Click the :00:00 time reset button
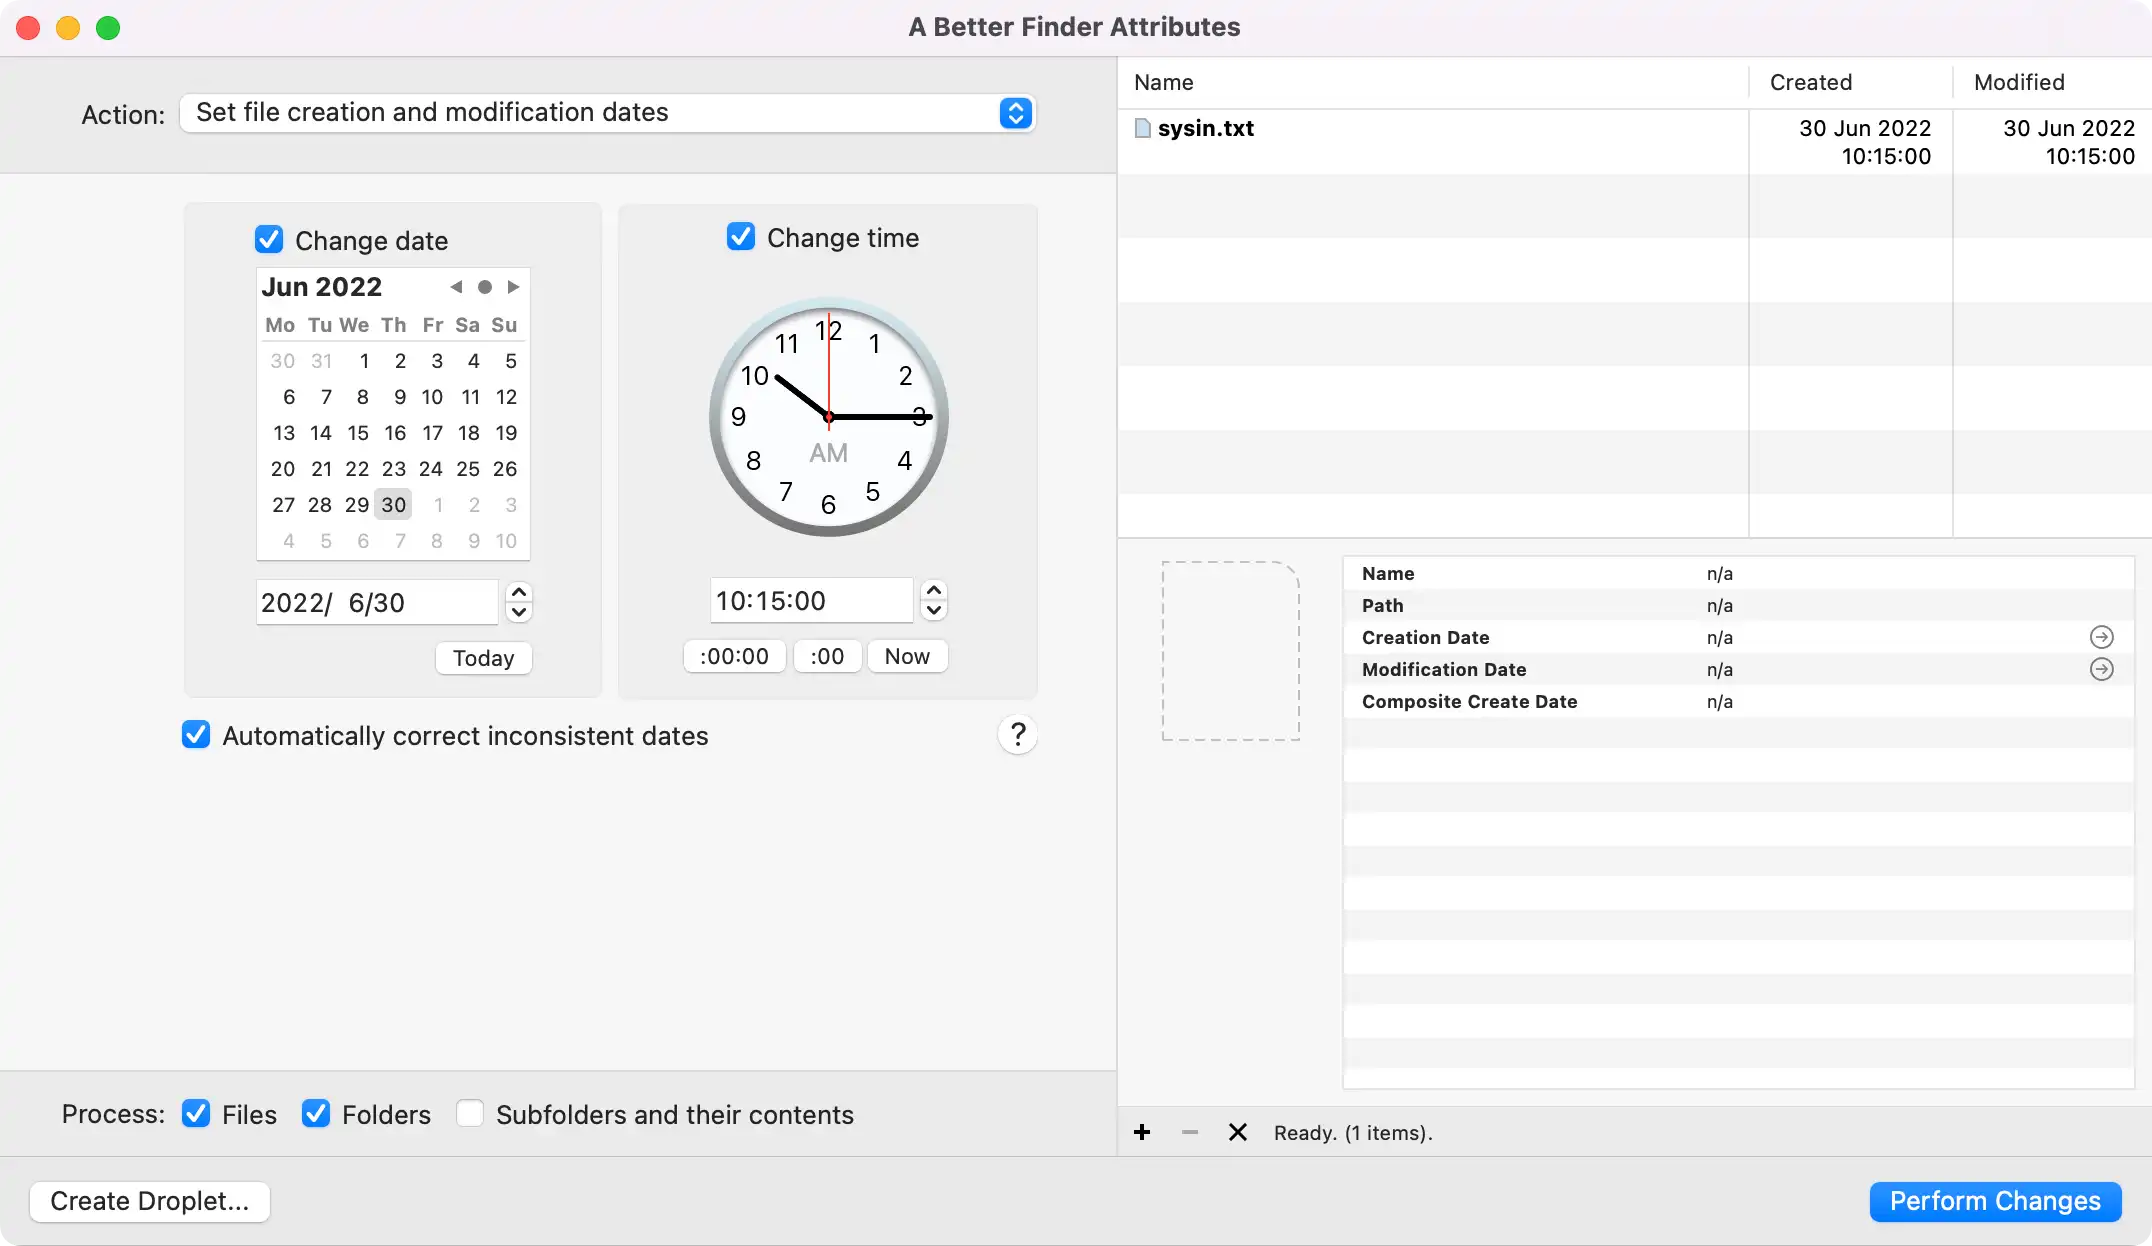This screenshot has width=2152, height=1246. [x=735, y=656]
